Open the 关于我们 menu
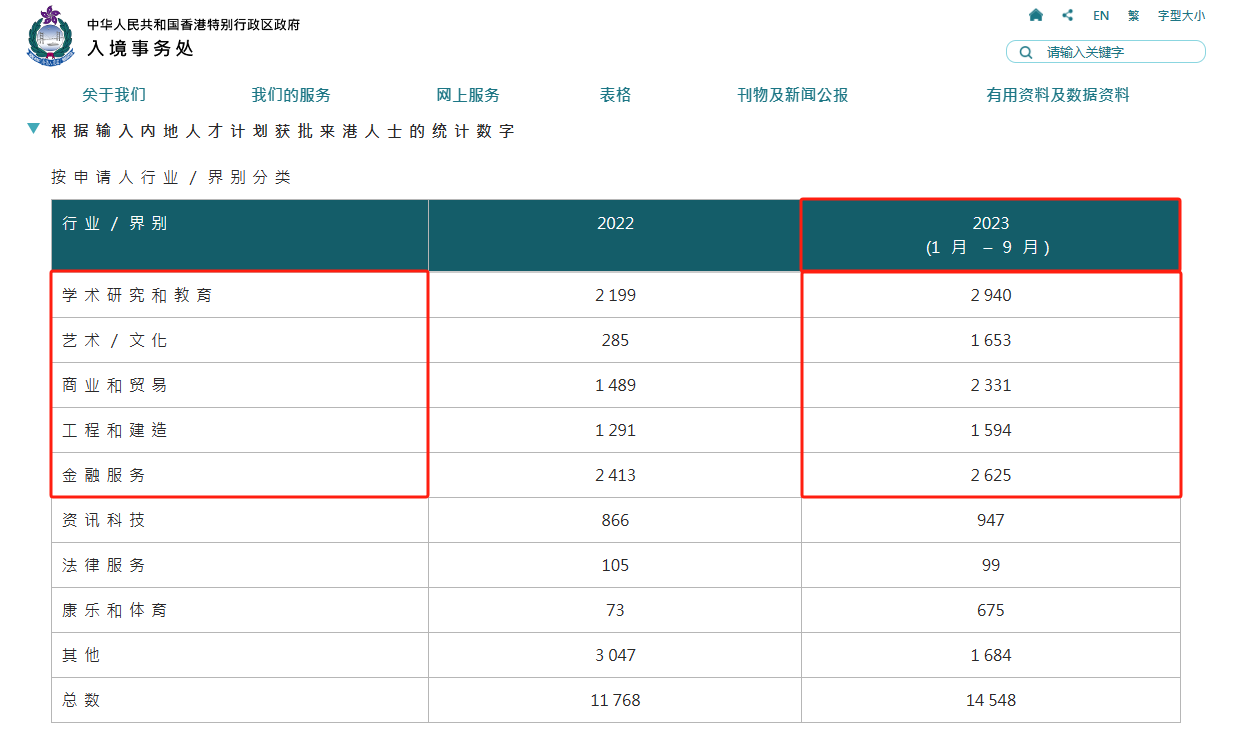This screenshot has width=1233, height=733. (114, 95)
